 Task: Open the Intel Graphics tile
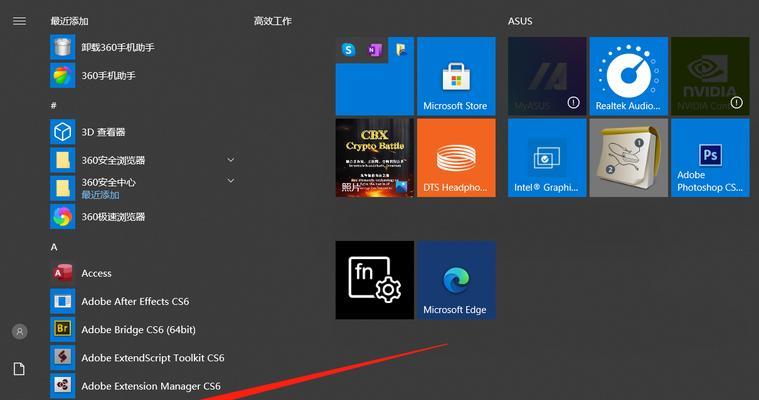pos(547,158)
